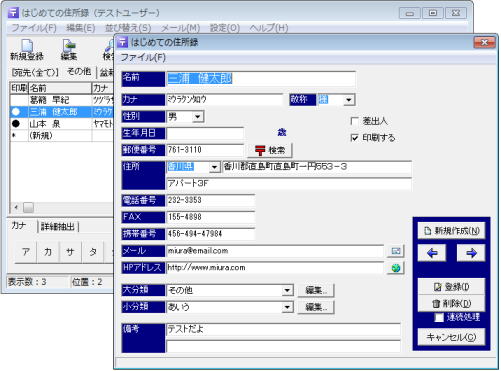Click into the FAX field
This screenshot has width=501, height=371.
pos(210,217)
